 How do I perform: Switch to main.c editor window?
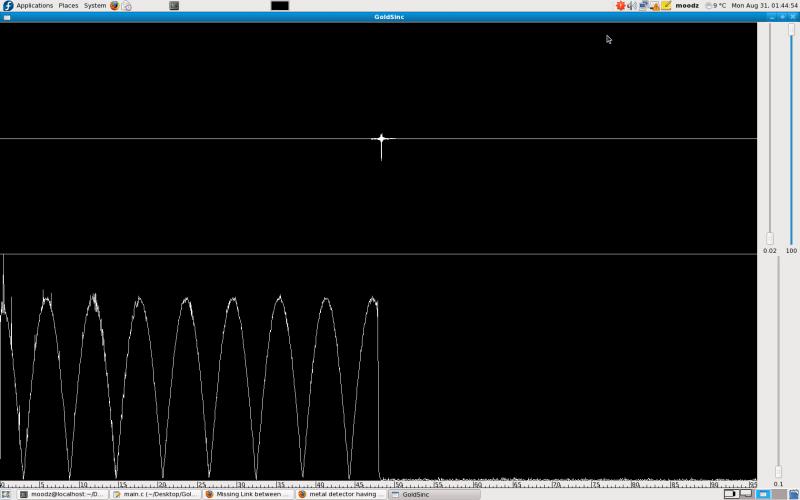point(155,494)
